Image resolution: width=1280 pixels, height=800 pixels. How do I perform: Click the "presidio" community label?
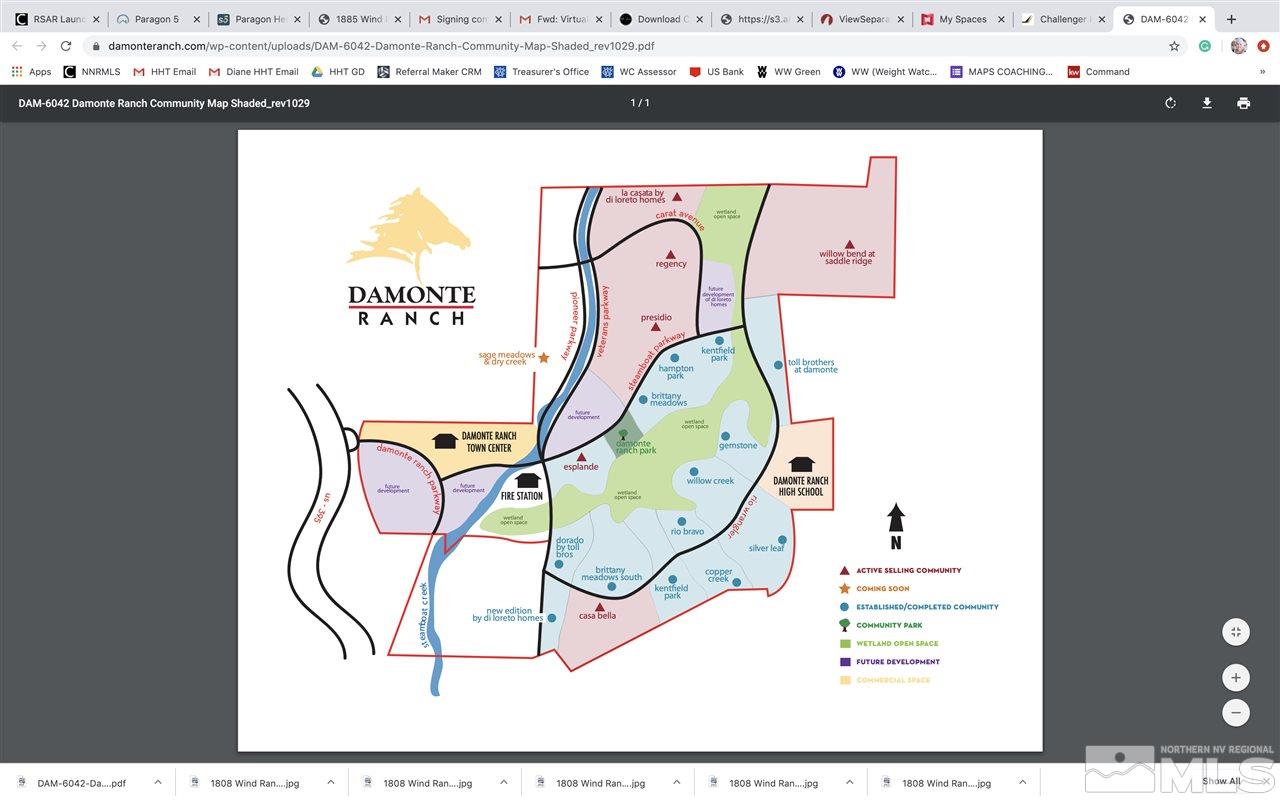click(656, 318)
